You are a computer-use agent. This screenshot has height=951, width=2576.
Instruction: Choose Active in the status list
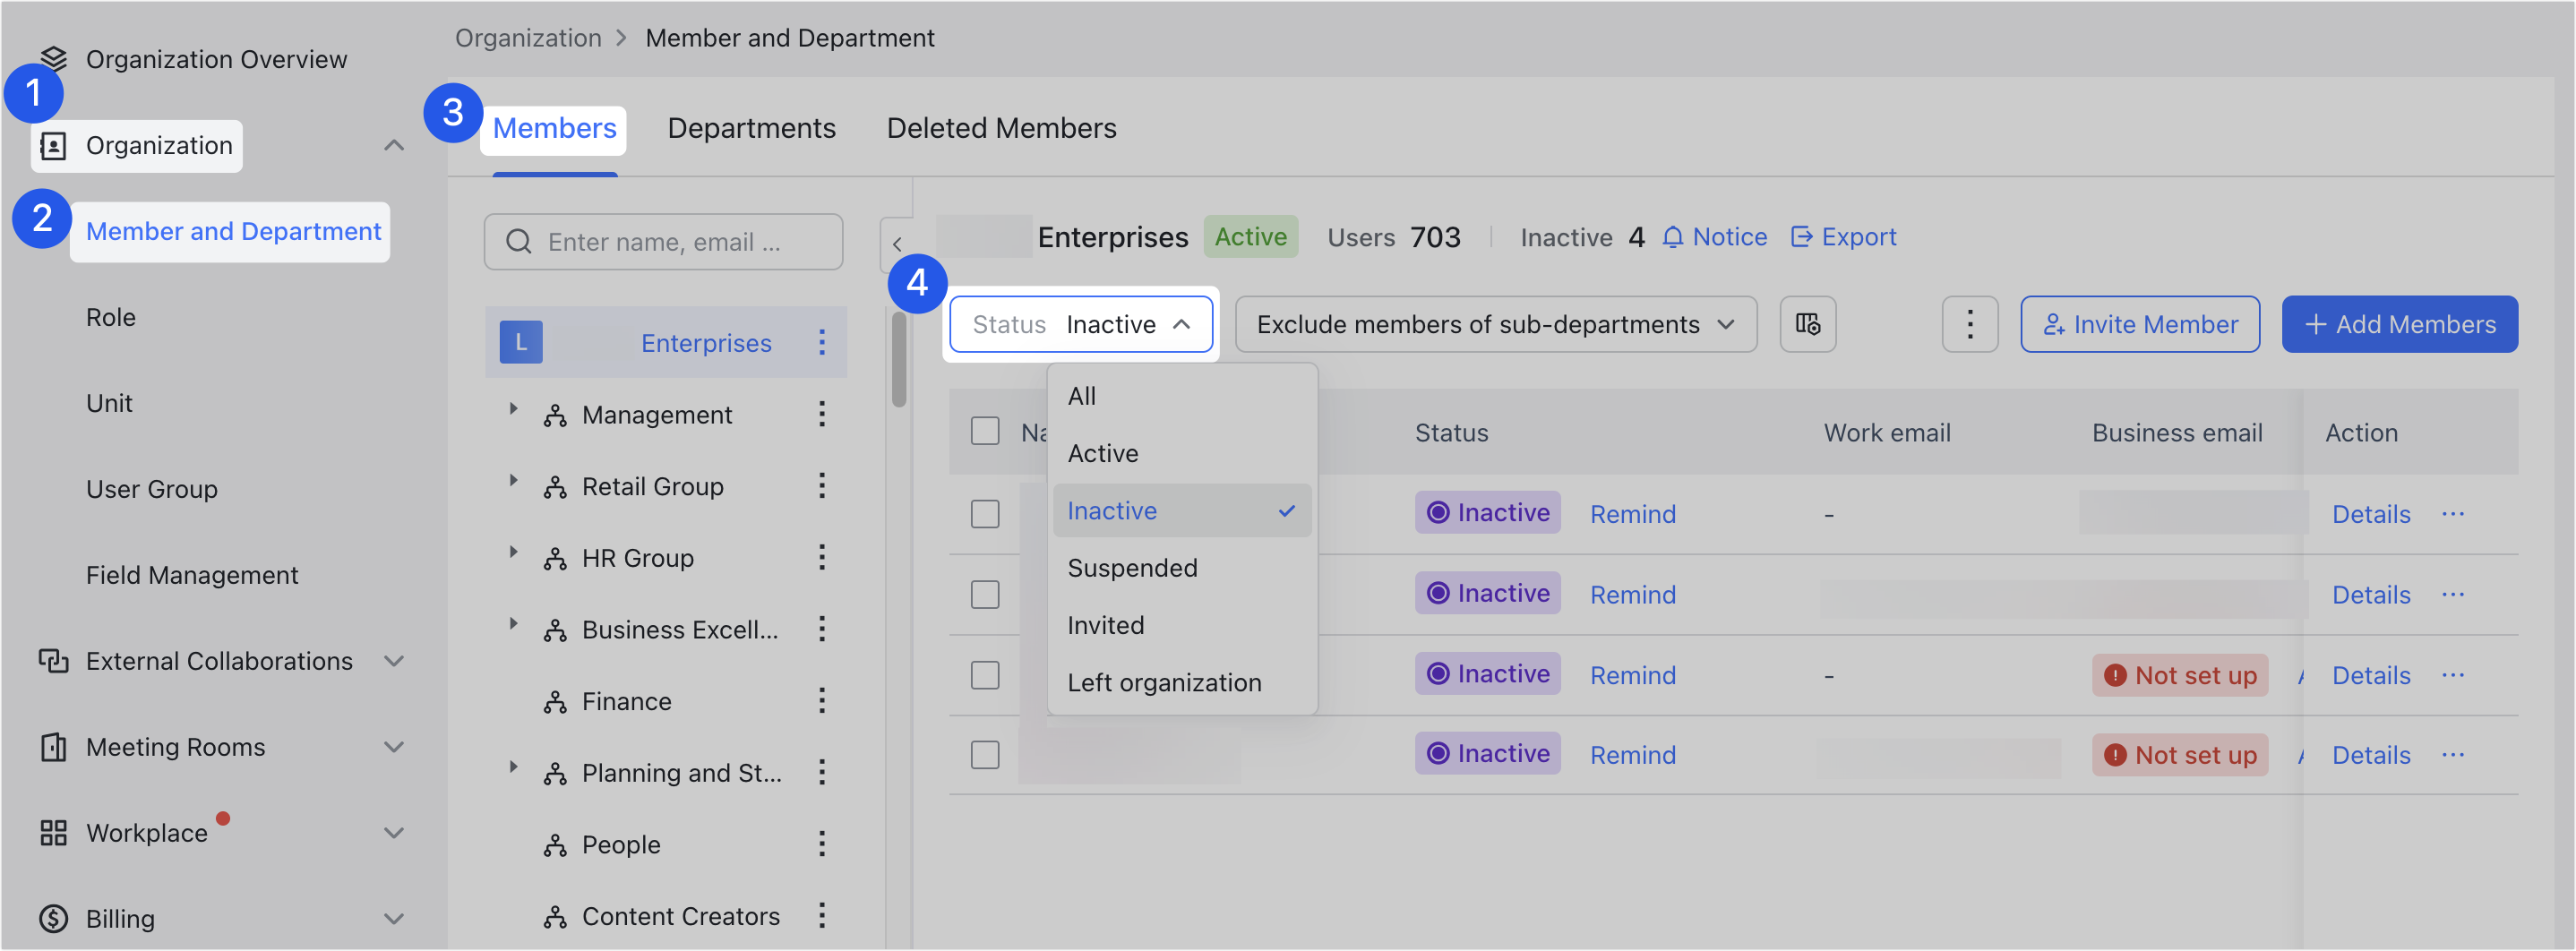1181,453
